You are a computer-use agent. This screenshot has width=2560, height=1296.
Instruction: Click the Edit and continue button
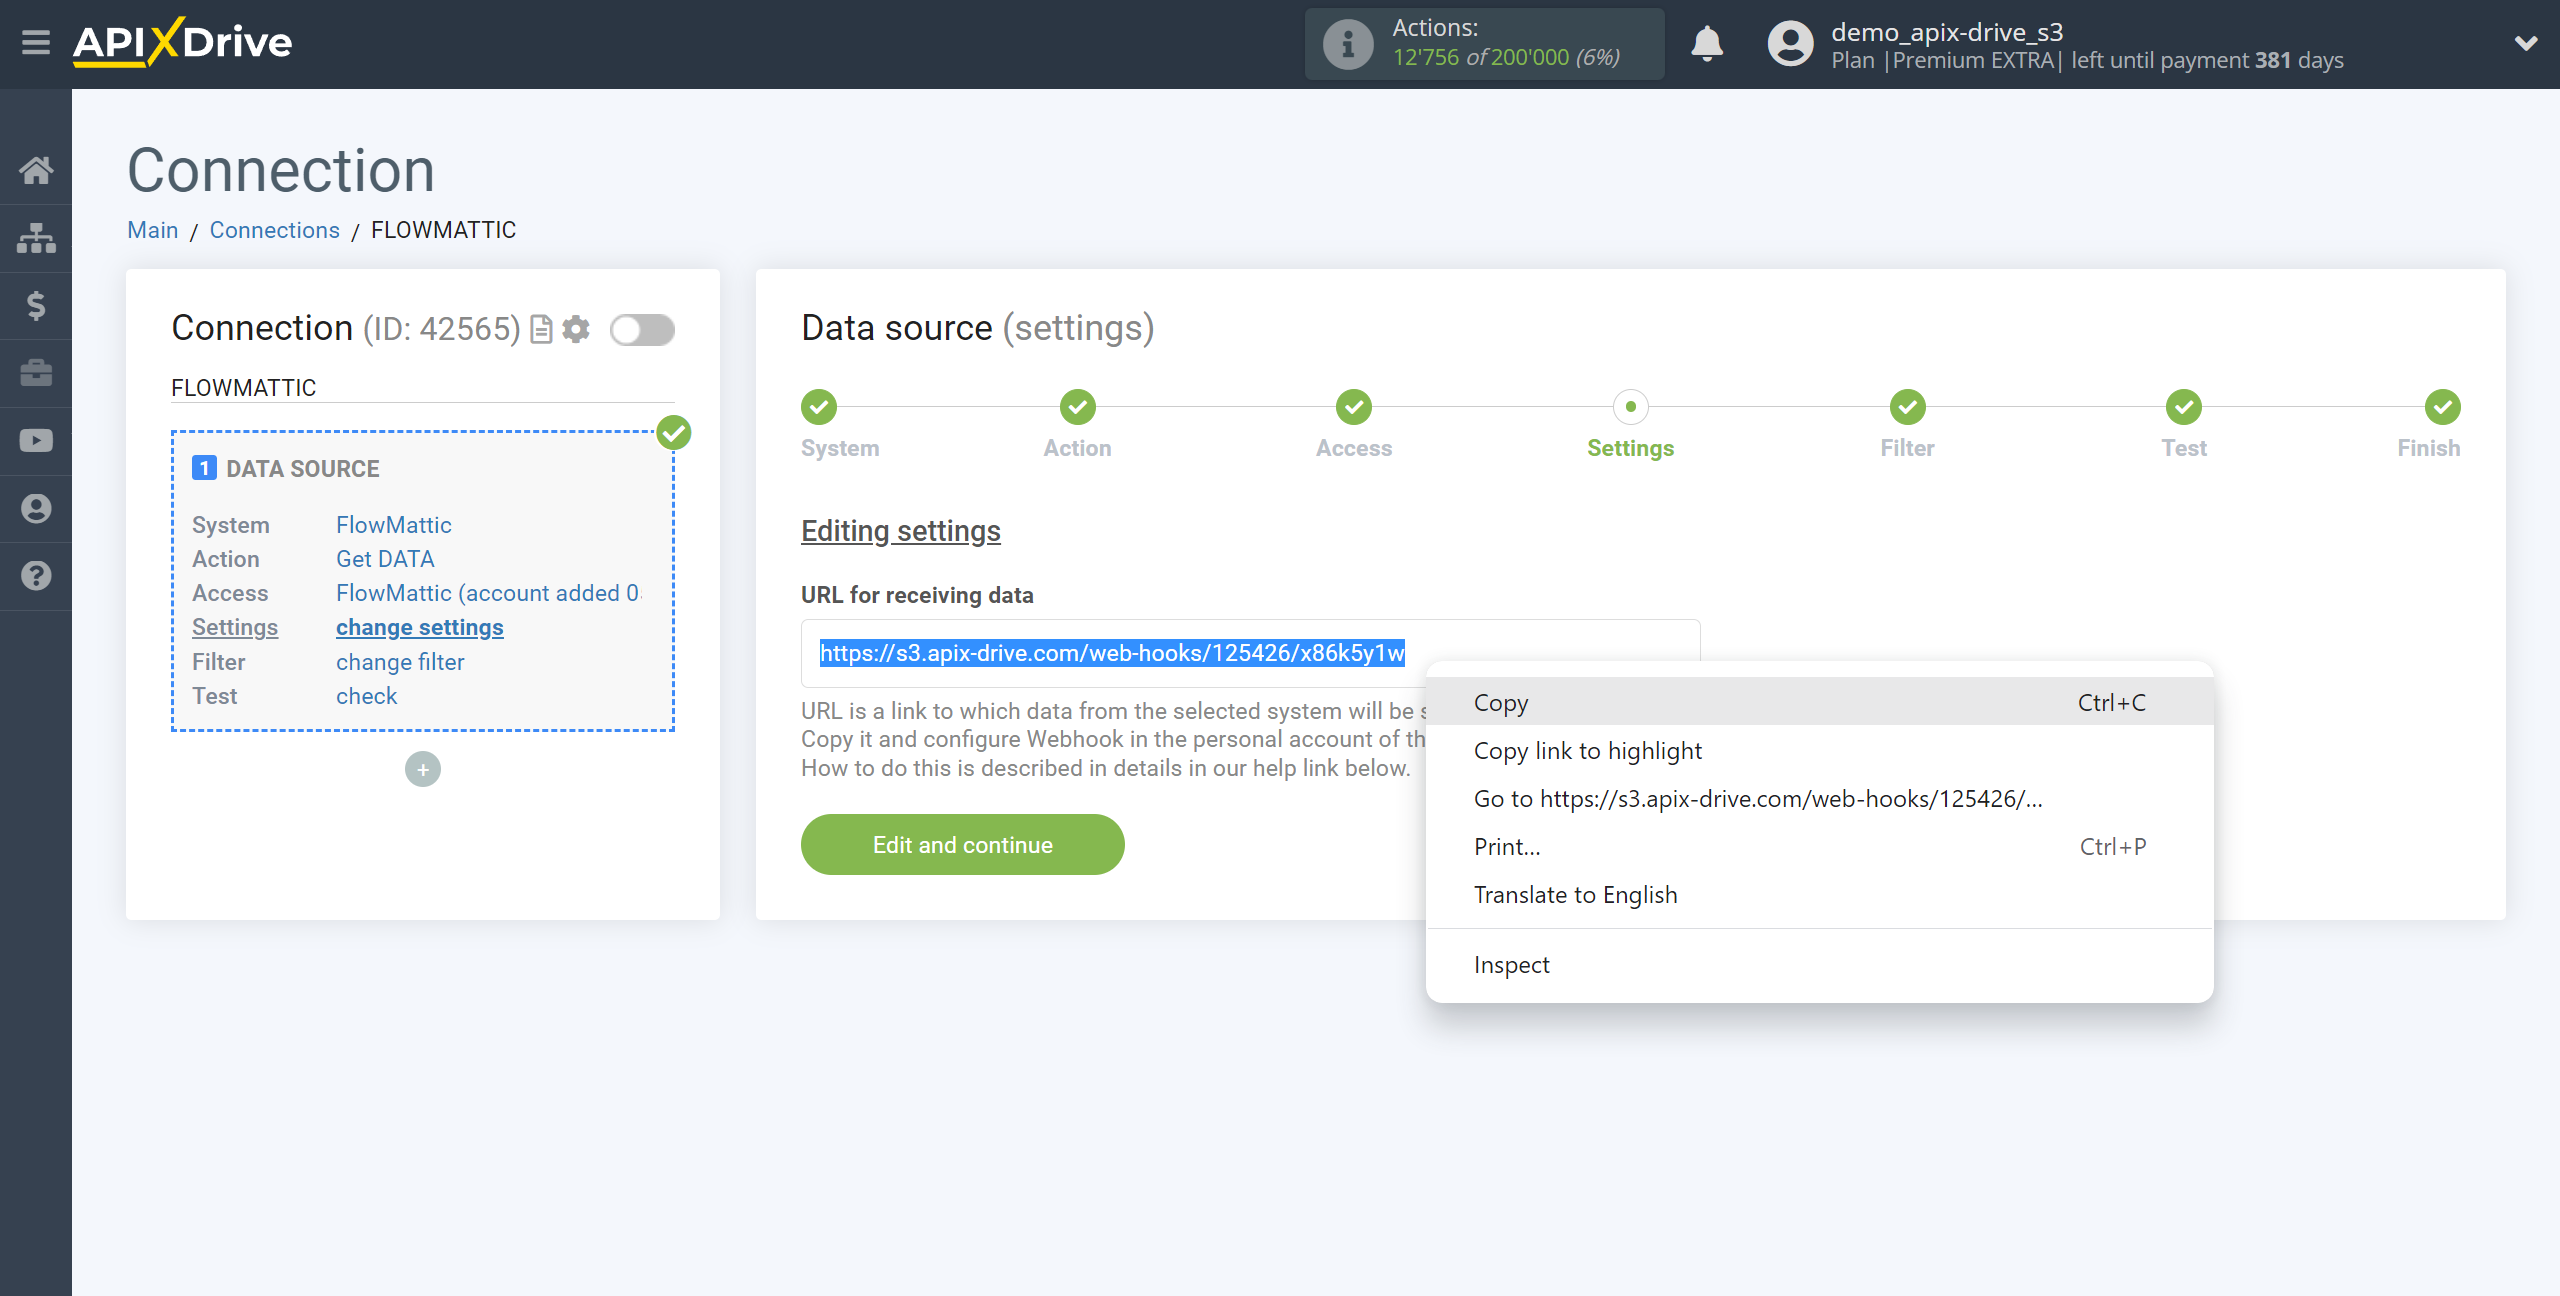coord(964,845)
